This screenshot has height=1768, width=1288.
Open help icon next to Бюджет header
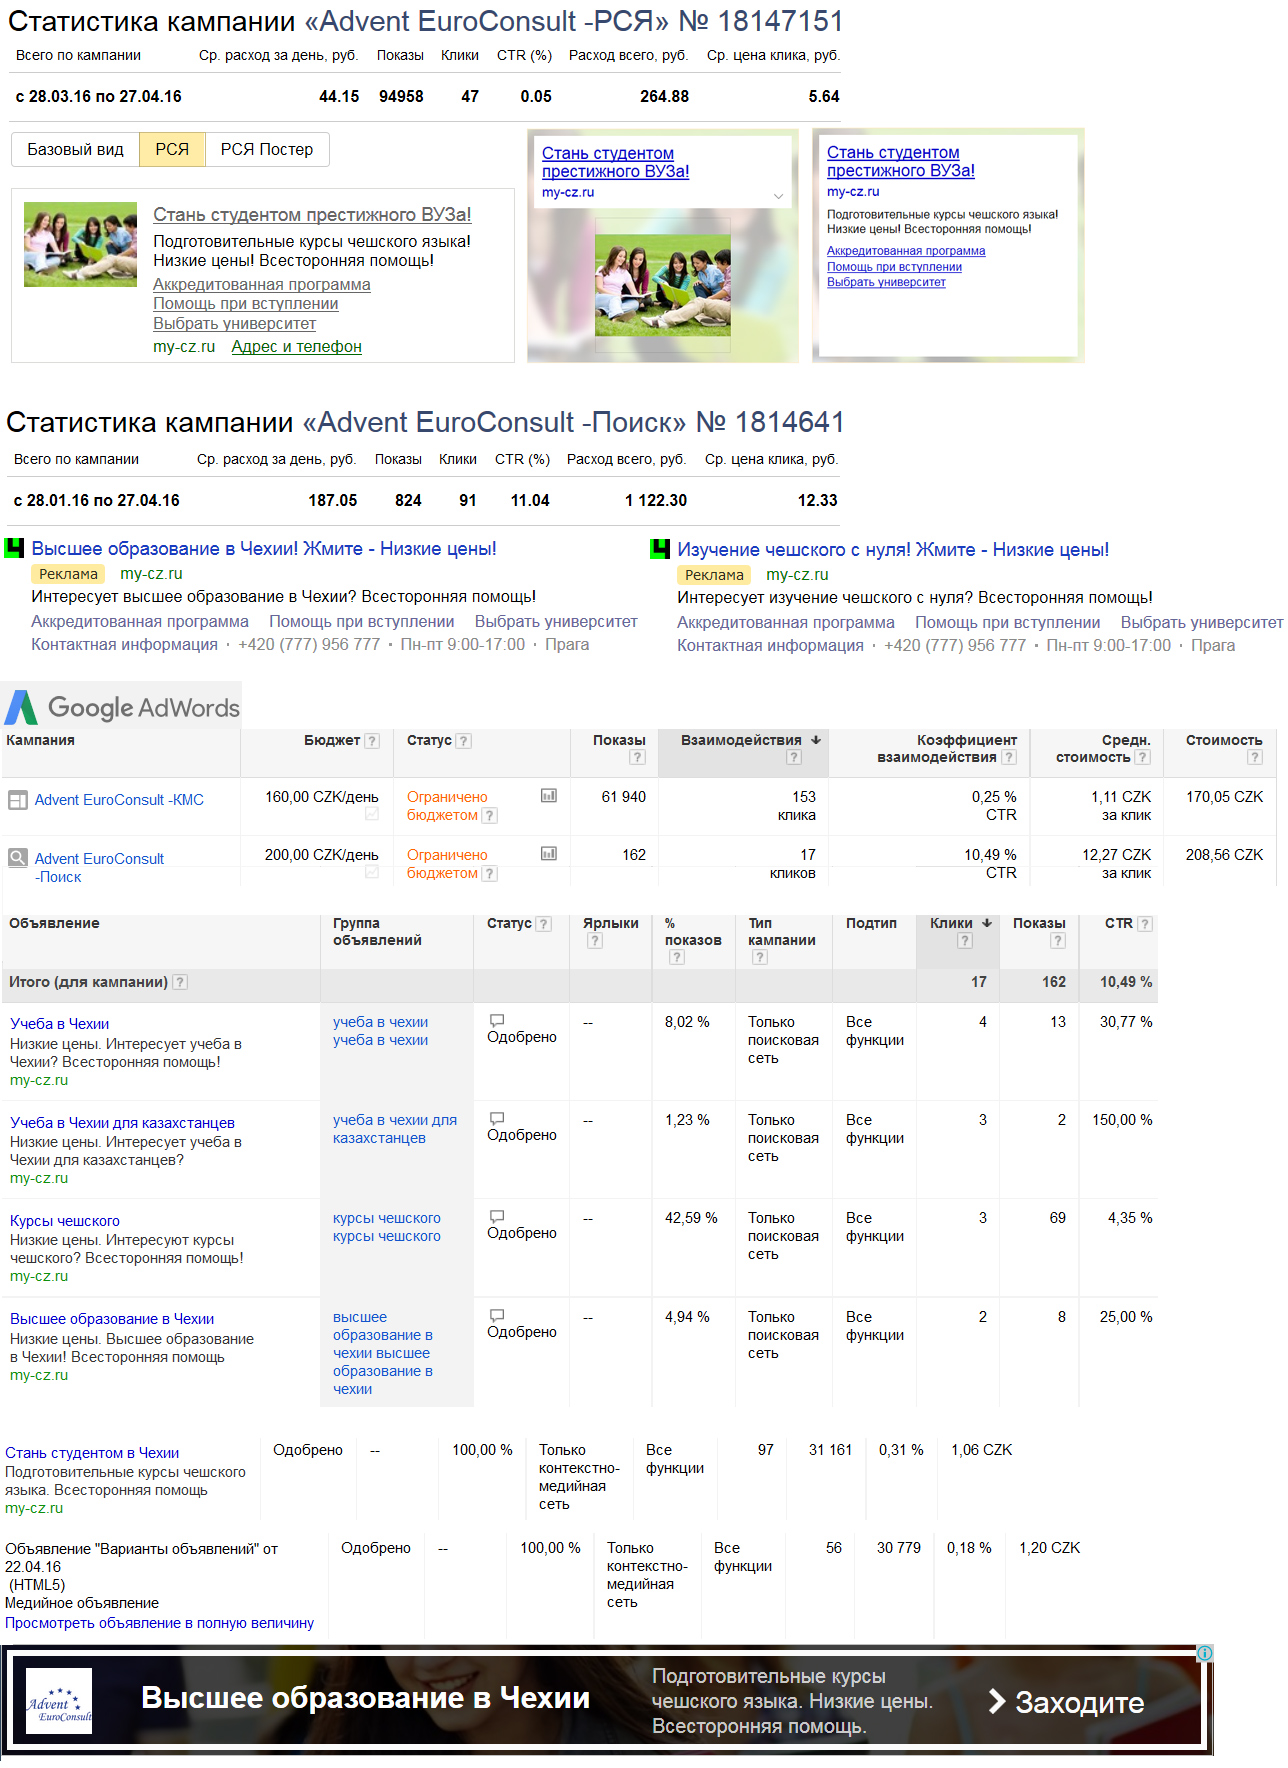[x=372, y=741]
